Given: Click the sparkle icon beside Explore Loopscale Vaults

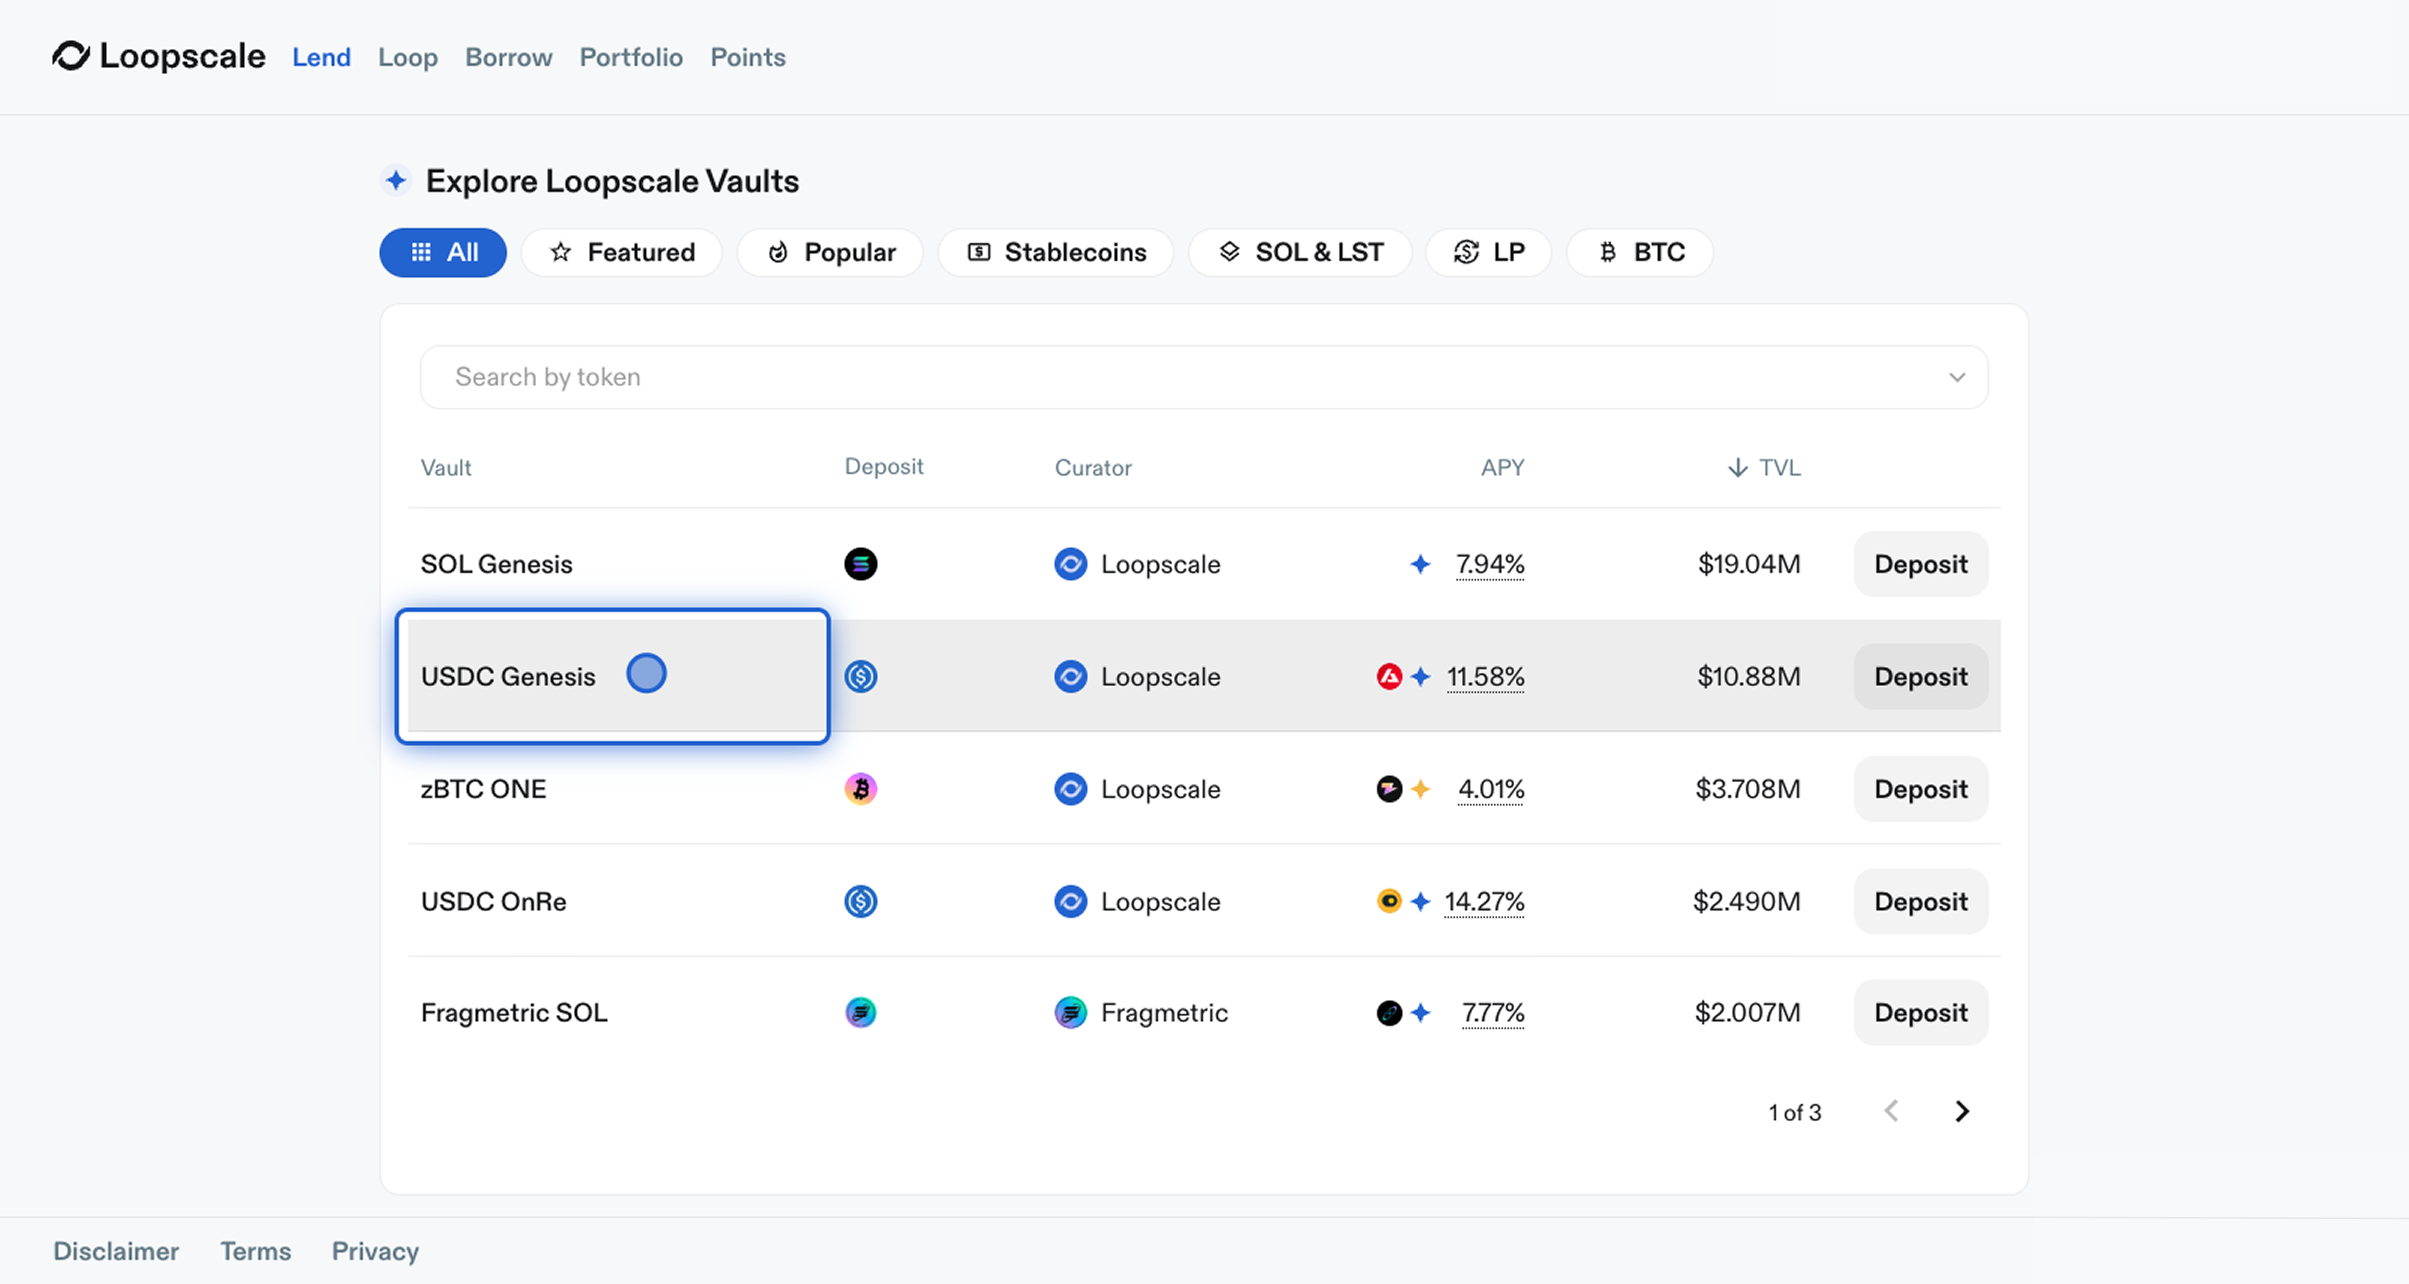Looking at the screenshot, I should tap(396, 181).
